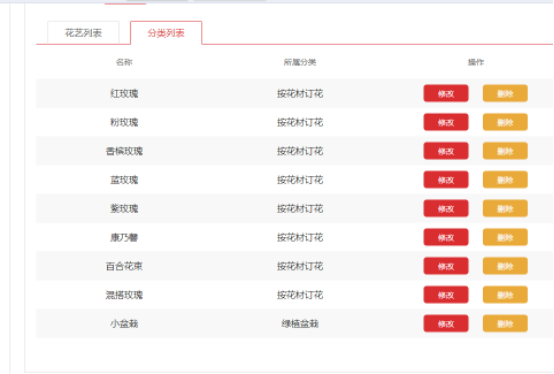Remove 百合花束 from the list
This screenshot has width=554, height=374.
click(505, 266)
